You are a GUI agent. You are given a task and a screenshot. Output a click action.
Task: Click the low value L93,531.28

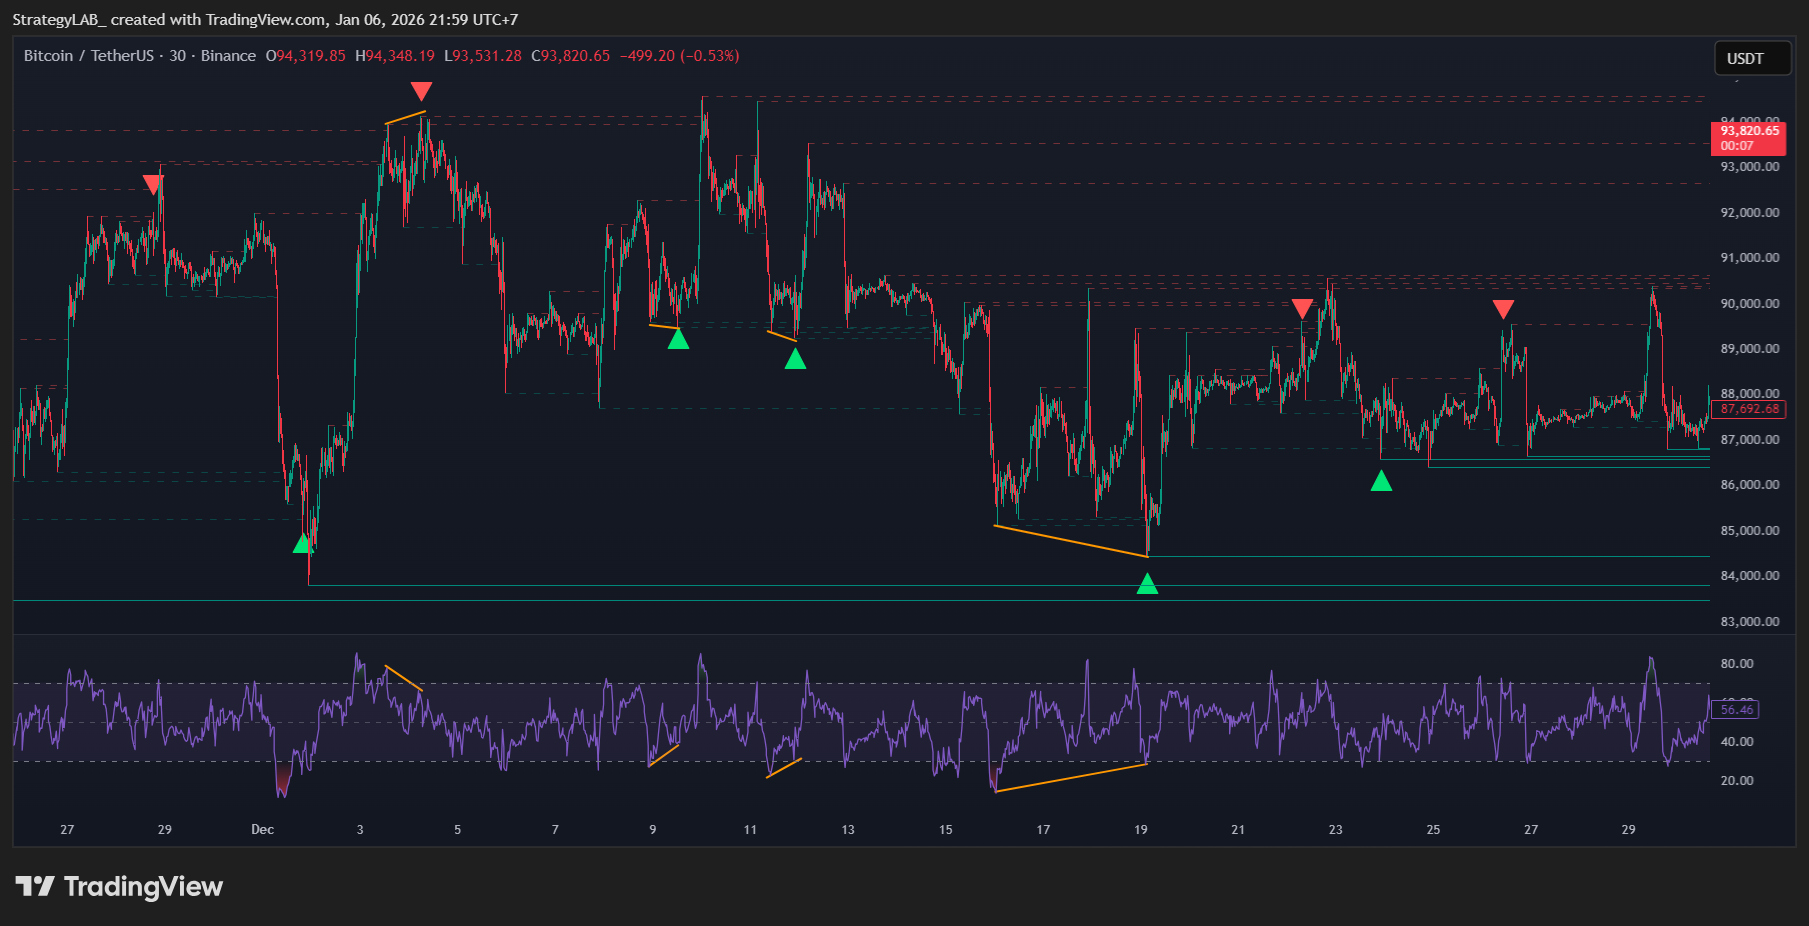pos(483,56)
